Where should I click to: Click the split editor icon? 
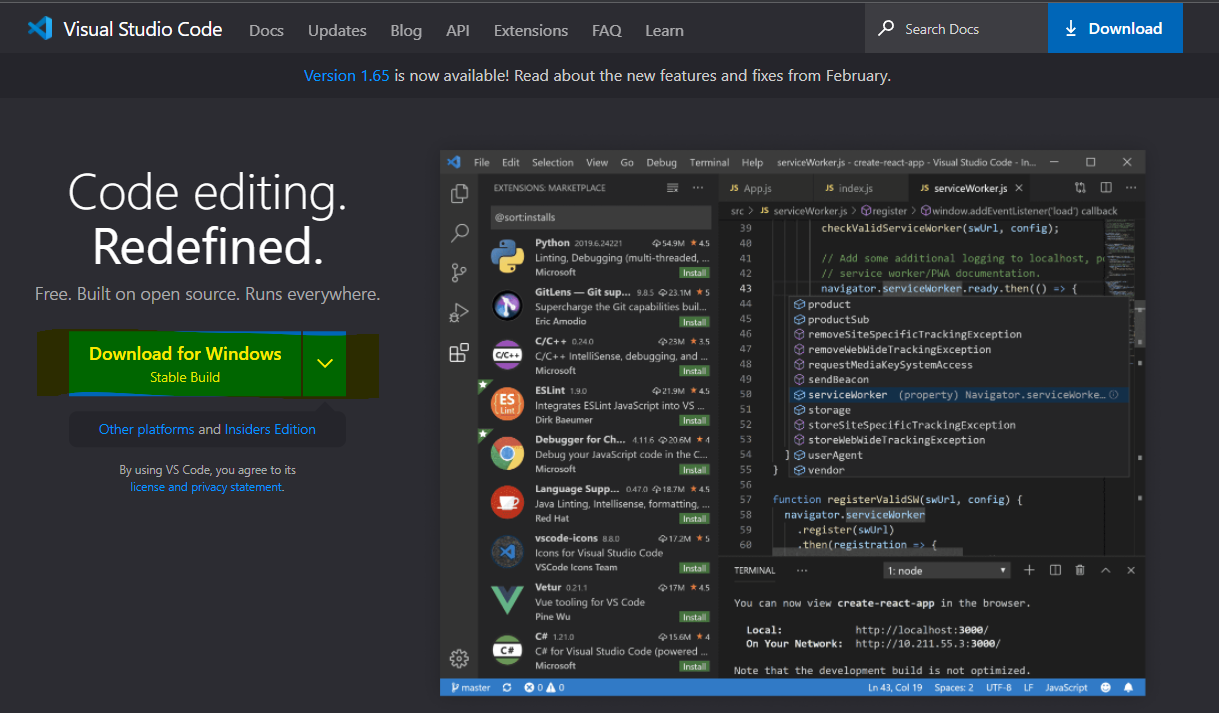point(1106,188)
